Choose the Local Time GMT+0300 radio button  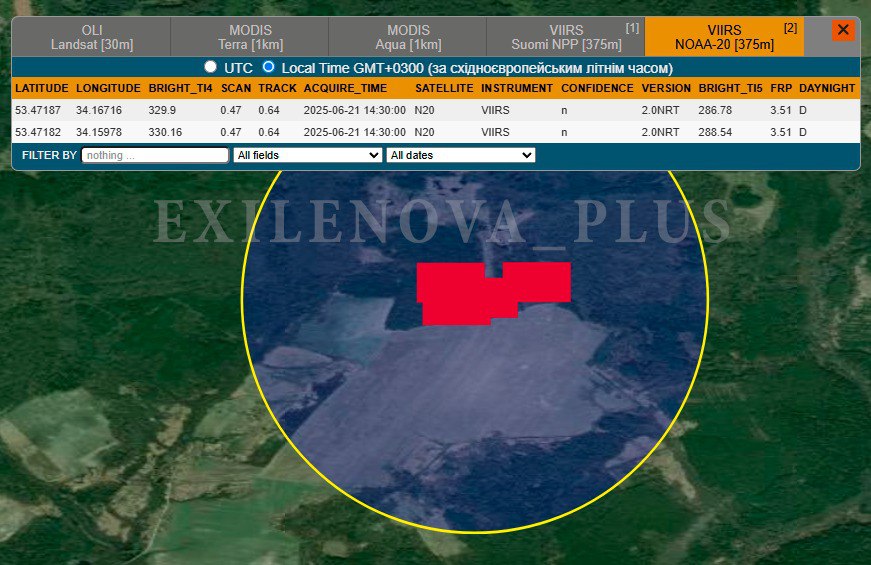268,67
